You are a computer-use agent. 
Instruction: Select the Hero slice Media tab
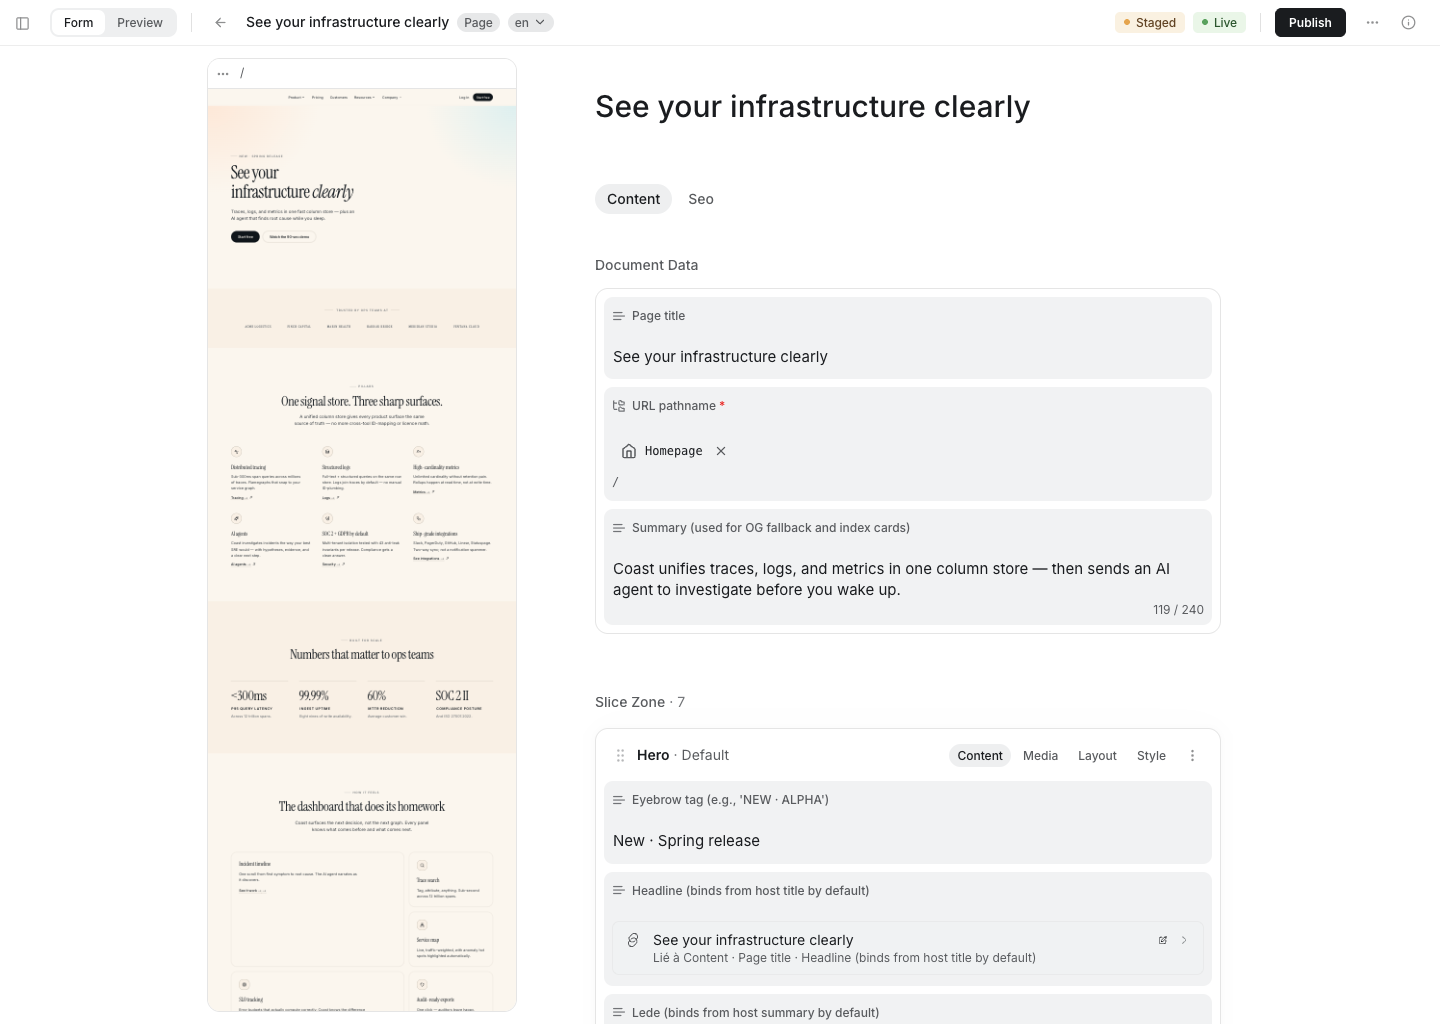(1040, 756)
